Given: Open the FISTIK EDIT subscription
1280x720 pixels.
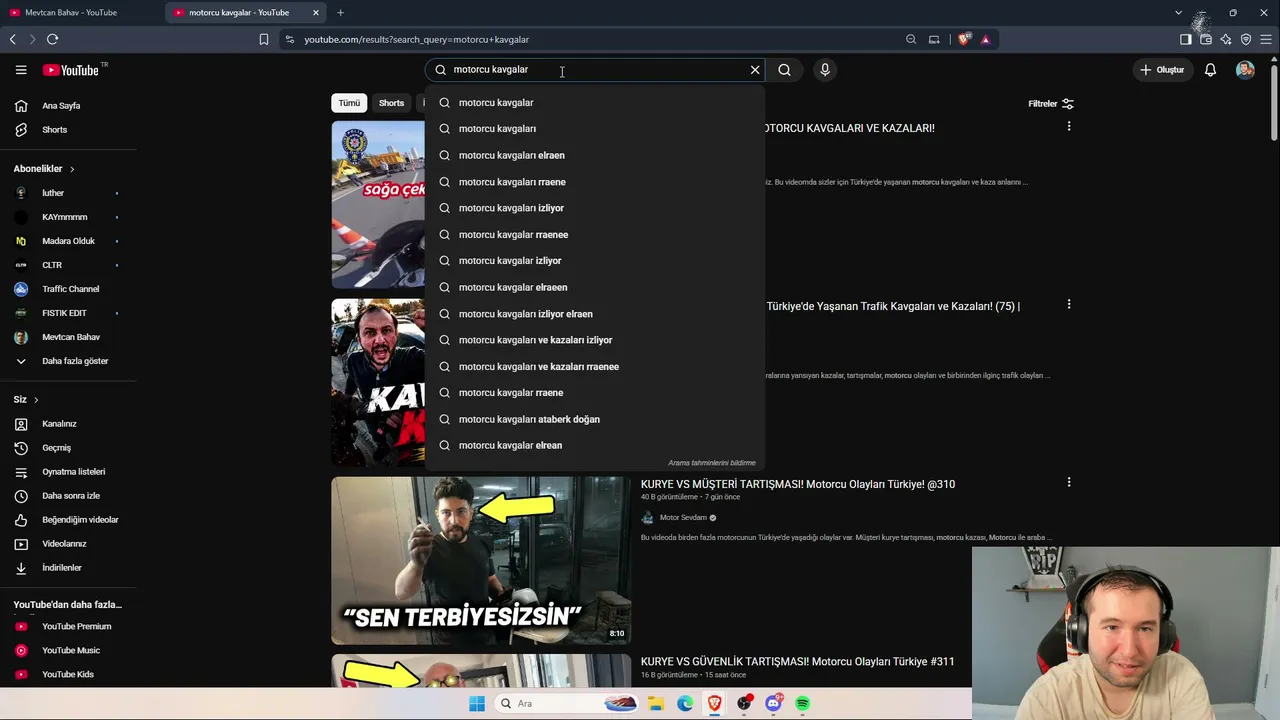Looking at the screenshot, I should point(68,313).
